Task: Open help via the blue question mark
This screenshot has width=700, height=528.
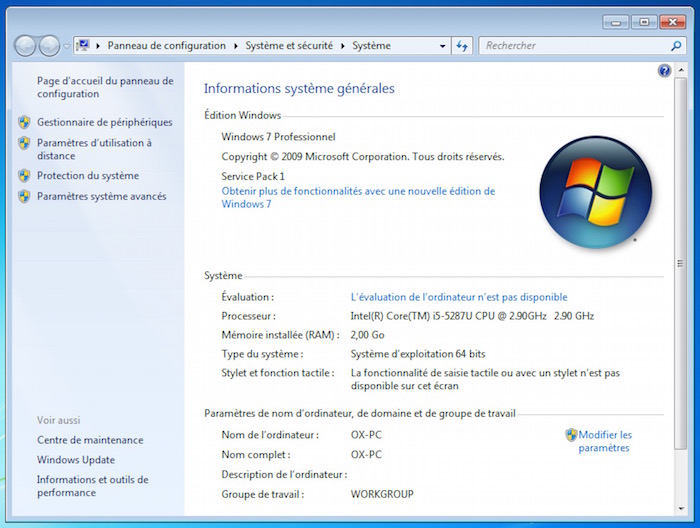Action: coord(664,71)
